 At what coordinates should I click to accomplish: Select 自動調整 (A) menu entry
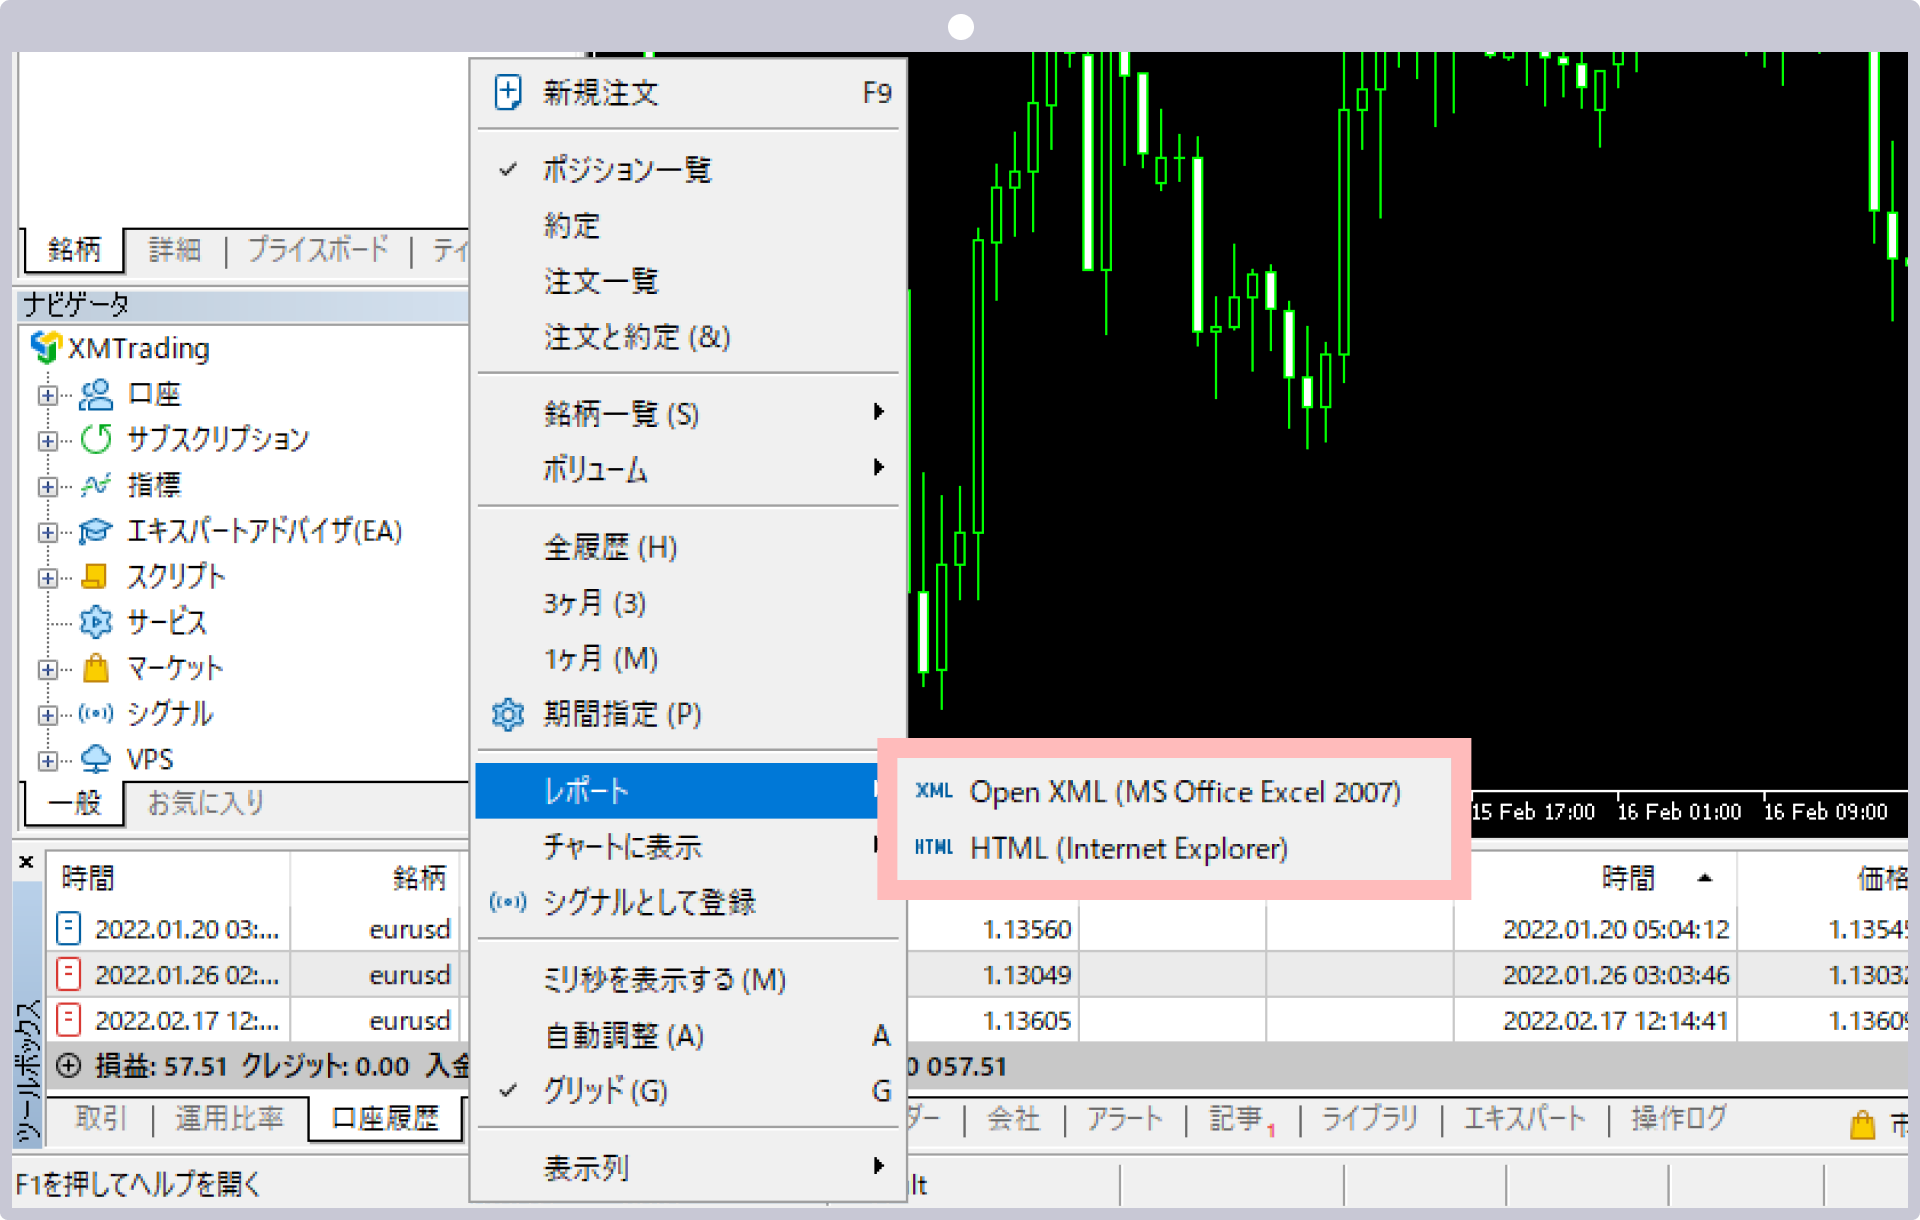tap(688, 1035)
